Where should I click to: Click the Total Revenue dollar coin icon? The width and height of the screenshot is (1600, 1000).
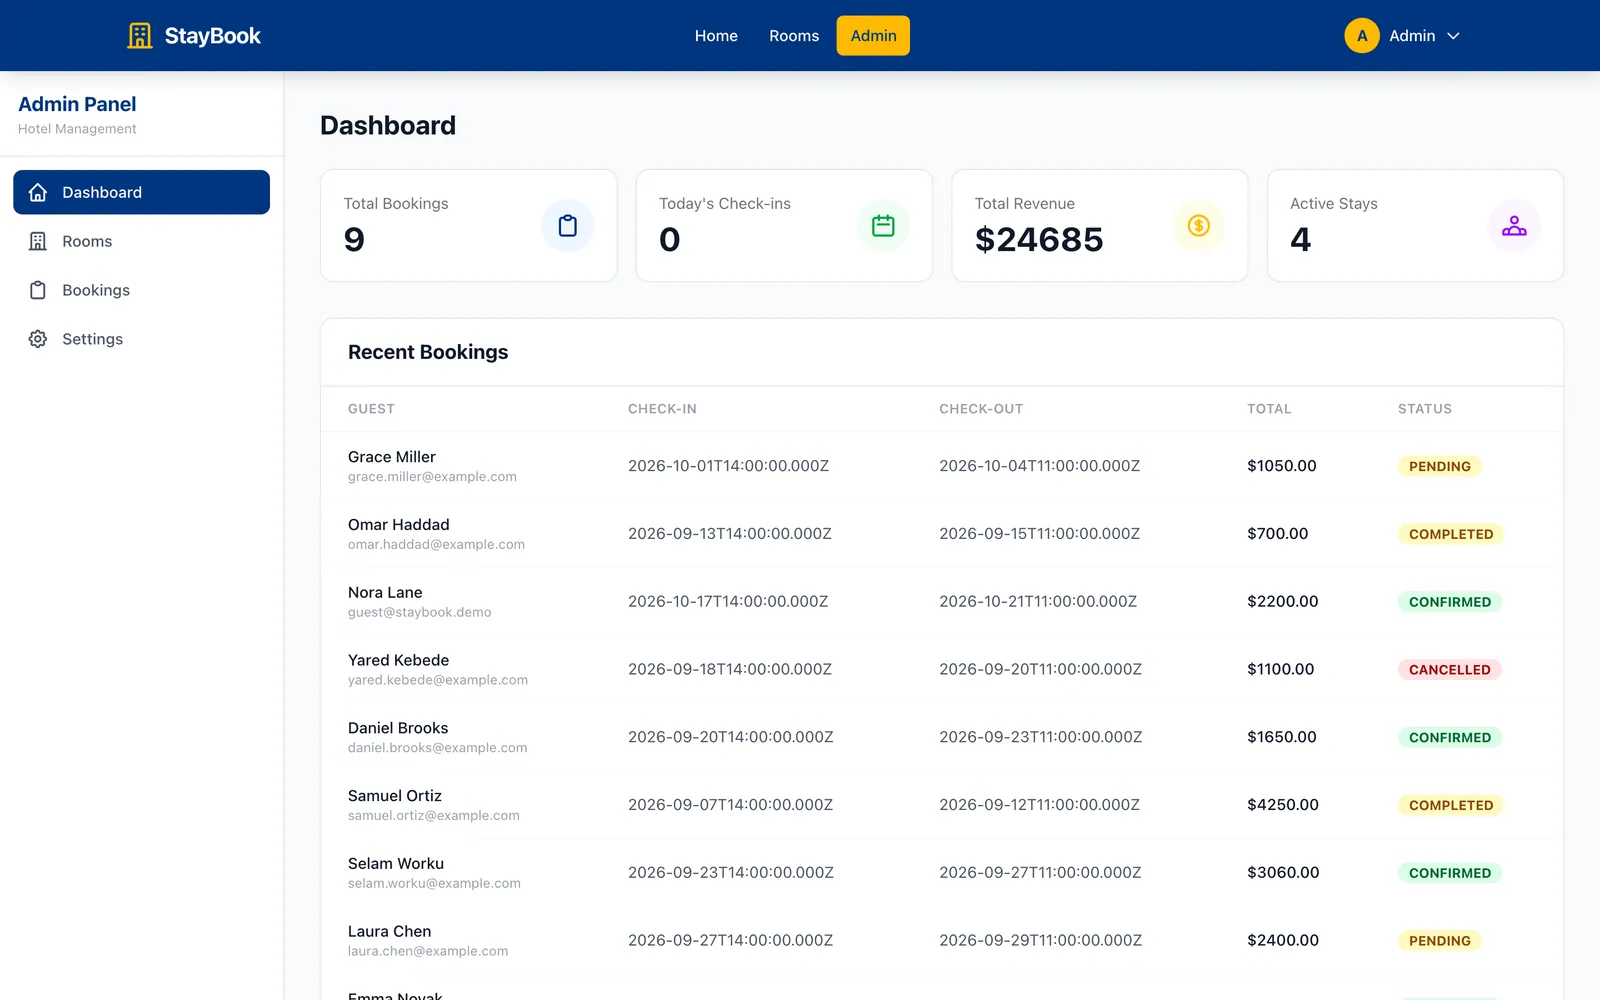1199,226
